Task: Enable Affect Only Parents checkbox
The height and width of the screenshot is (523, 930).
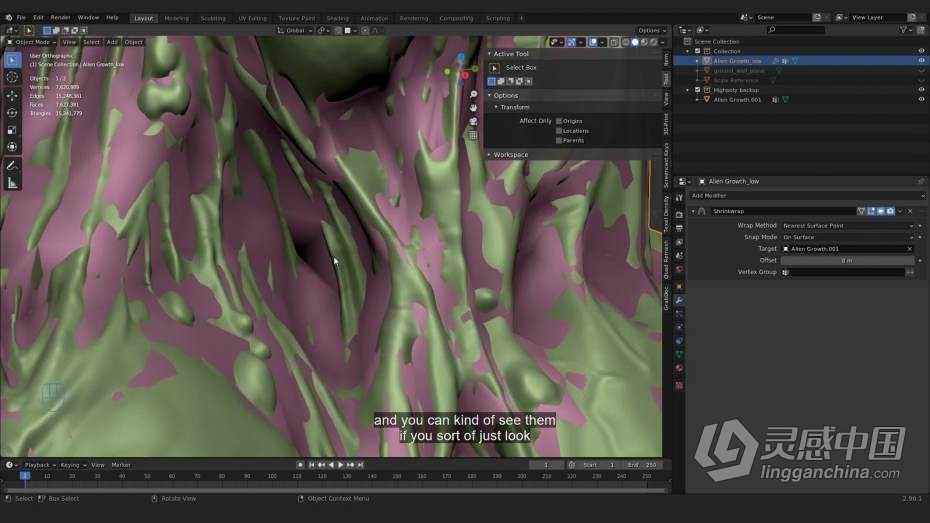Action: coord(559,141)
